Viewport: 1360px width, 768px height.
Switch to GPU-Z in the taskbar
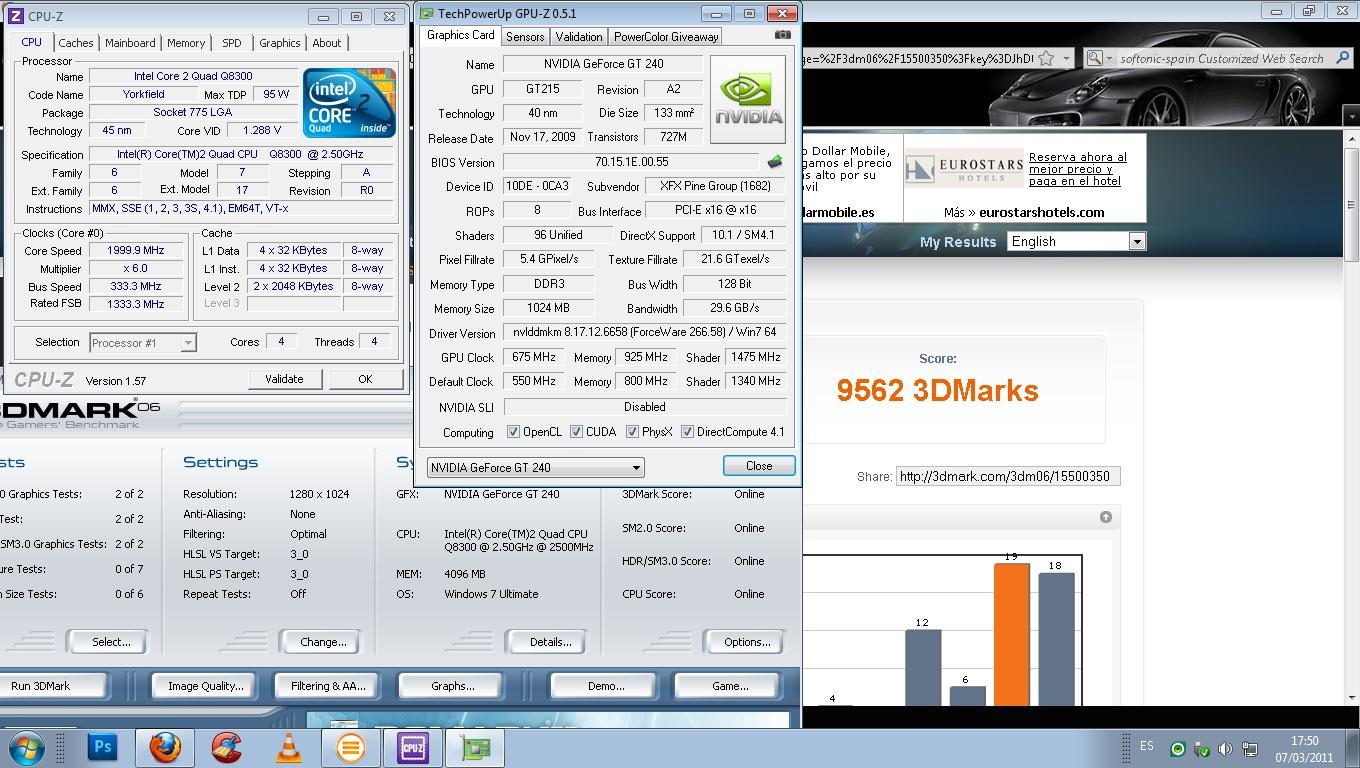(x=474, y=747)
